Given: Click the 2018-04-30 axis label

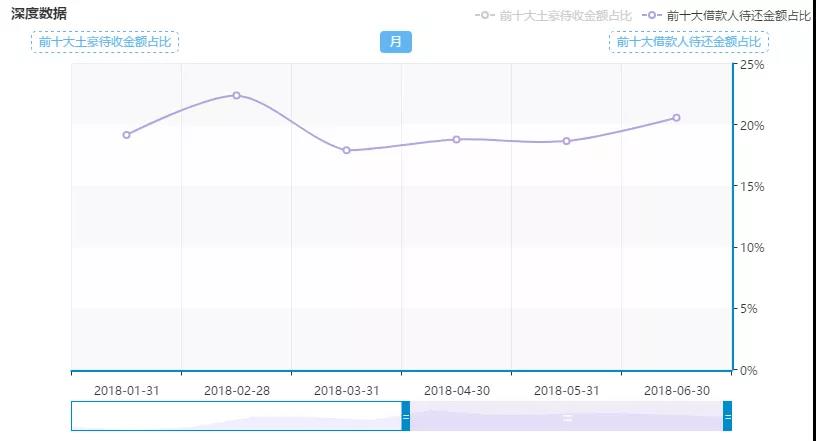Looking at the screenshot, I should click(457, 390).
